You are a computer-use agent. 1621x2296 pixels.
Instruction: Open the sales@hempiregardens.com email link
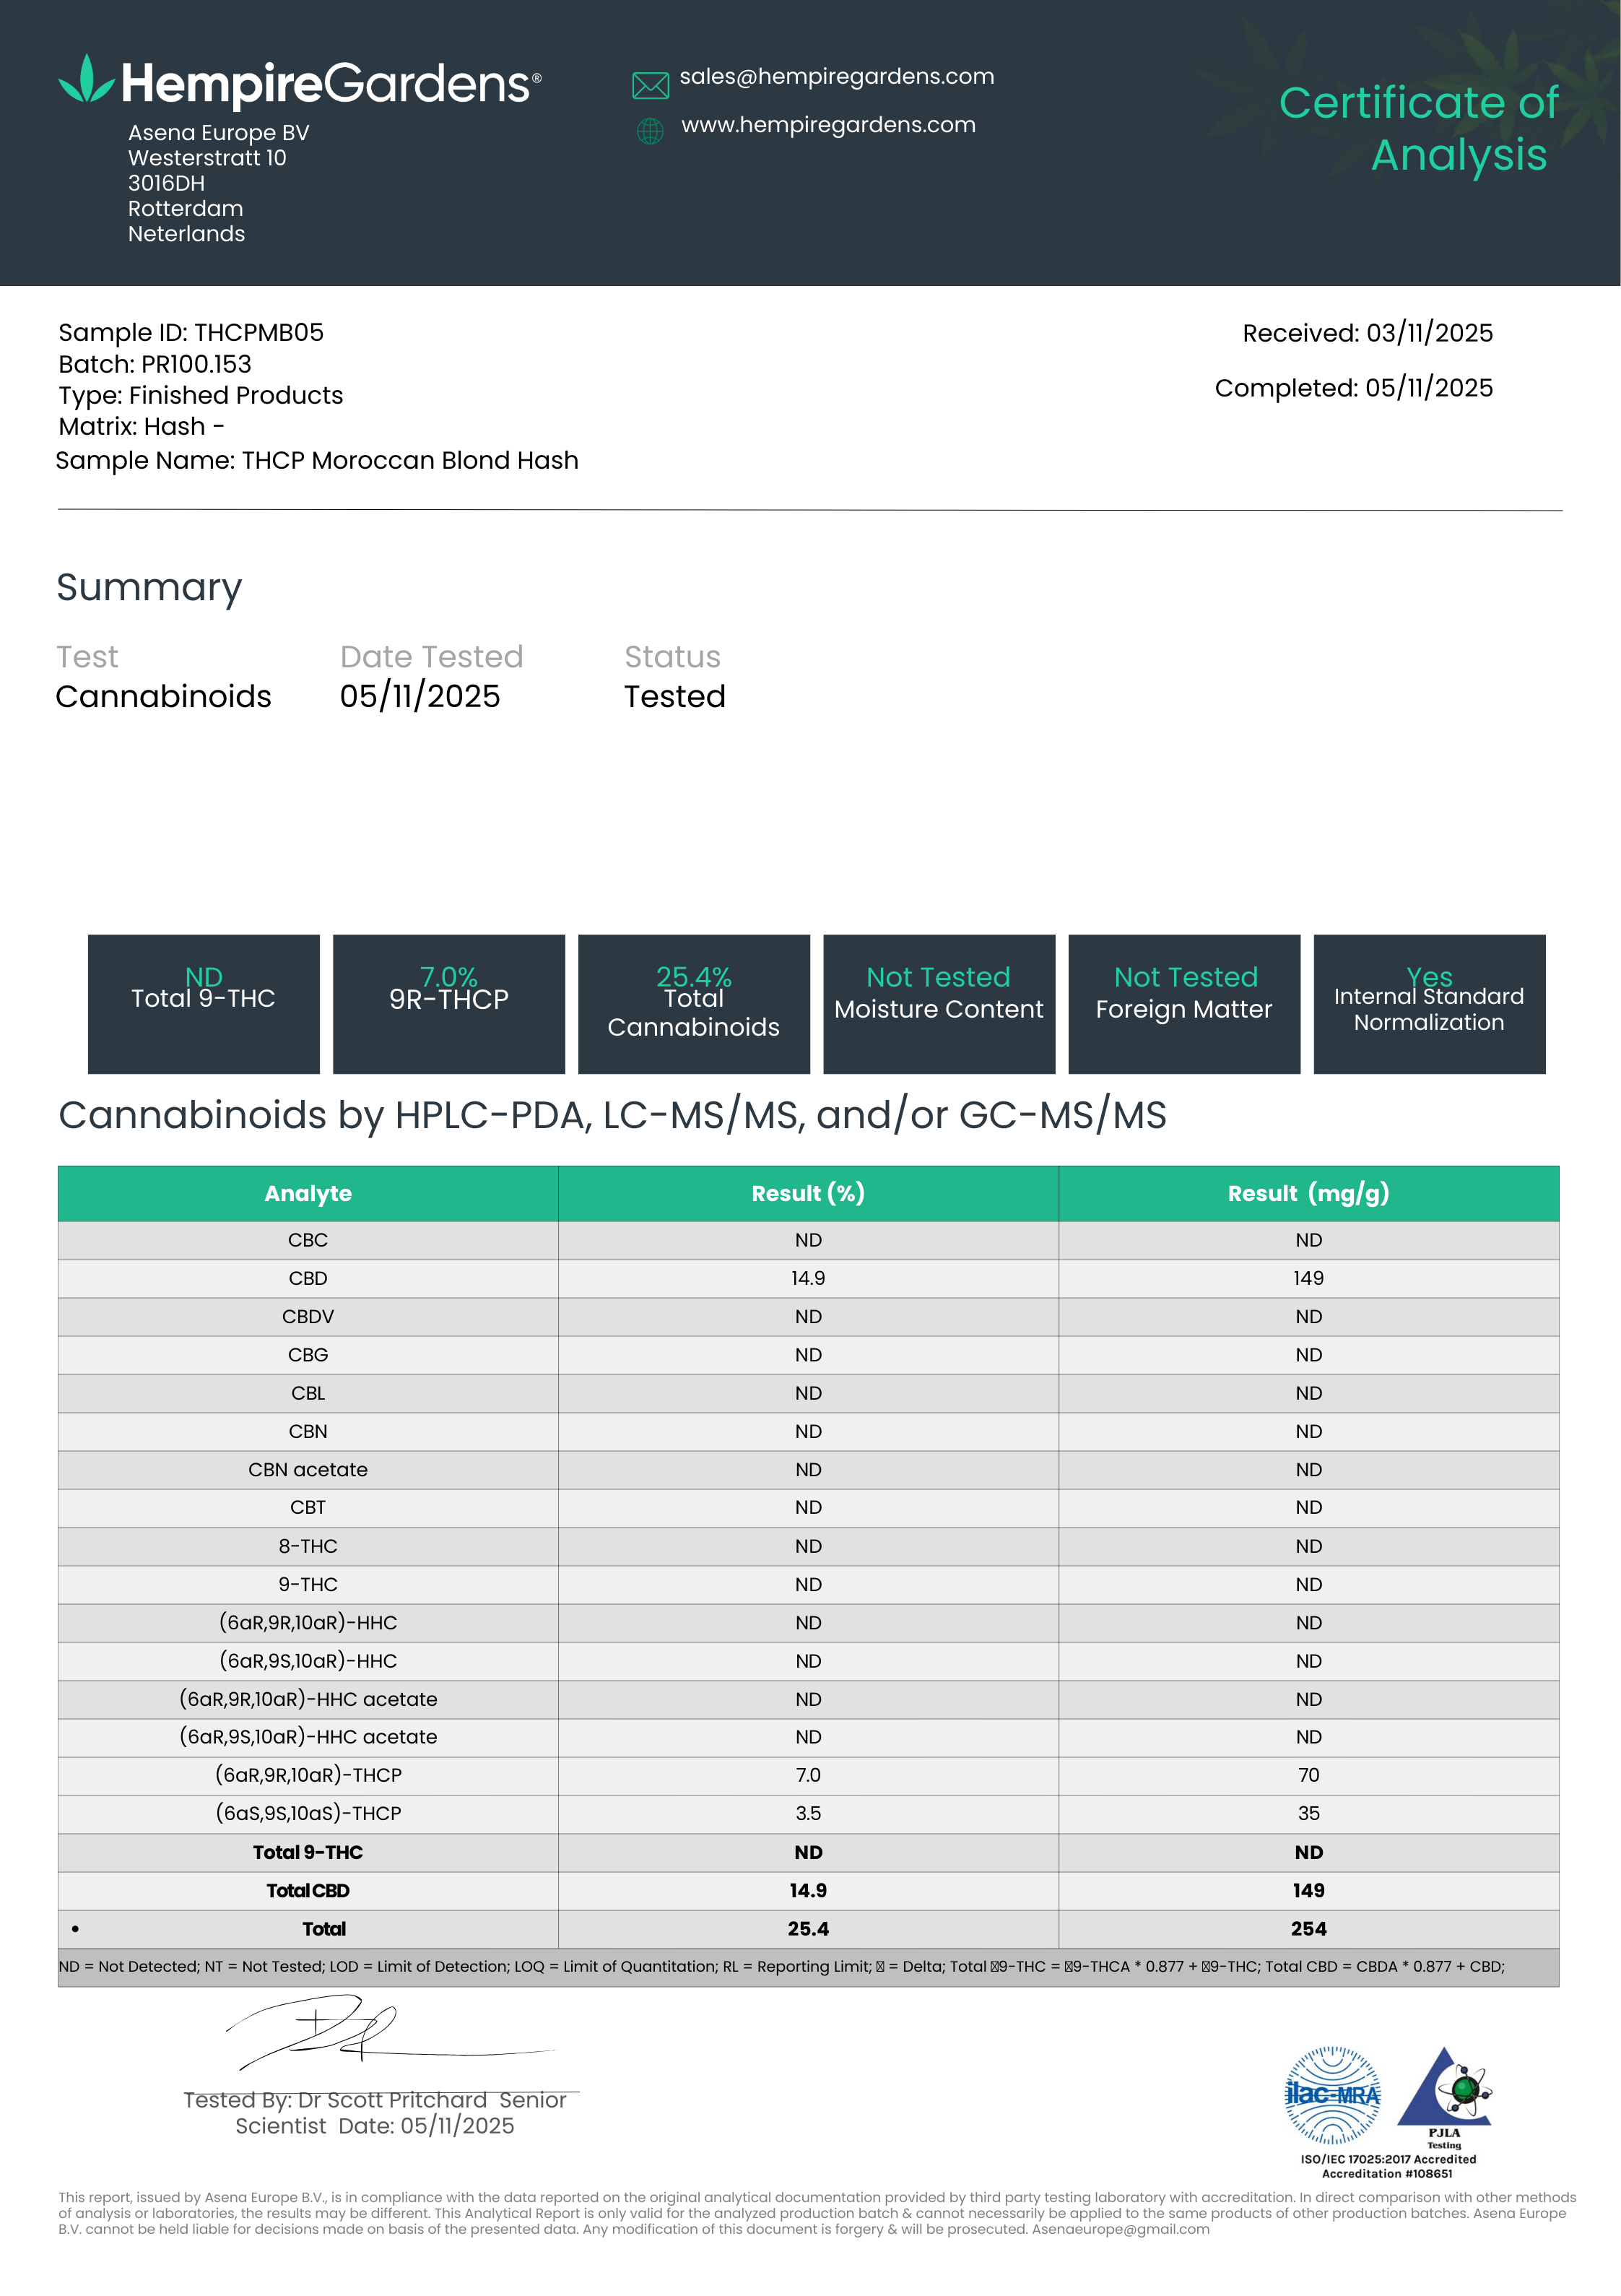[x=836, y=77]
